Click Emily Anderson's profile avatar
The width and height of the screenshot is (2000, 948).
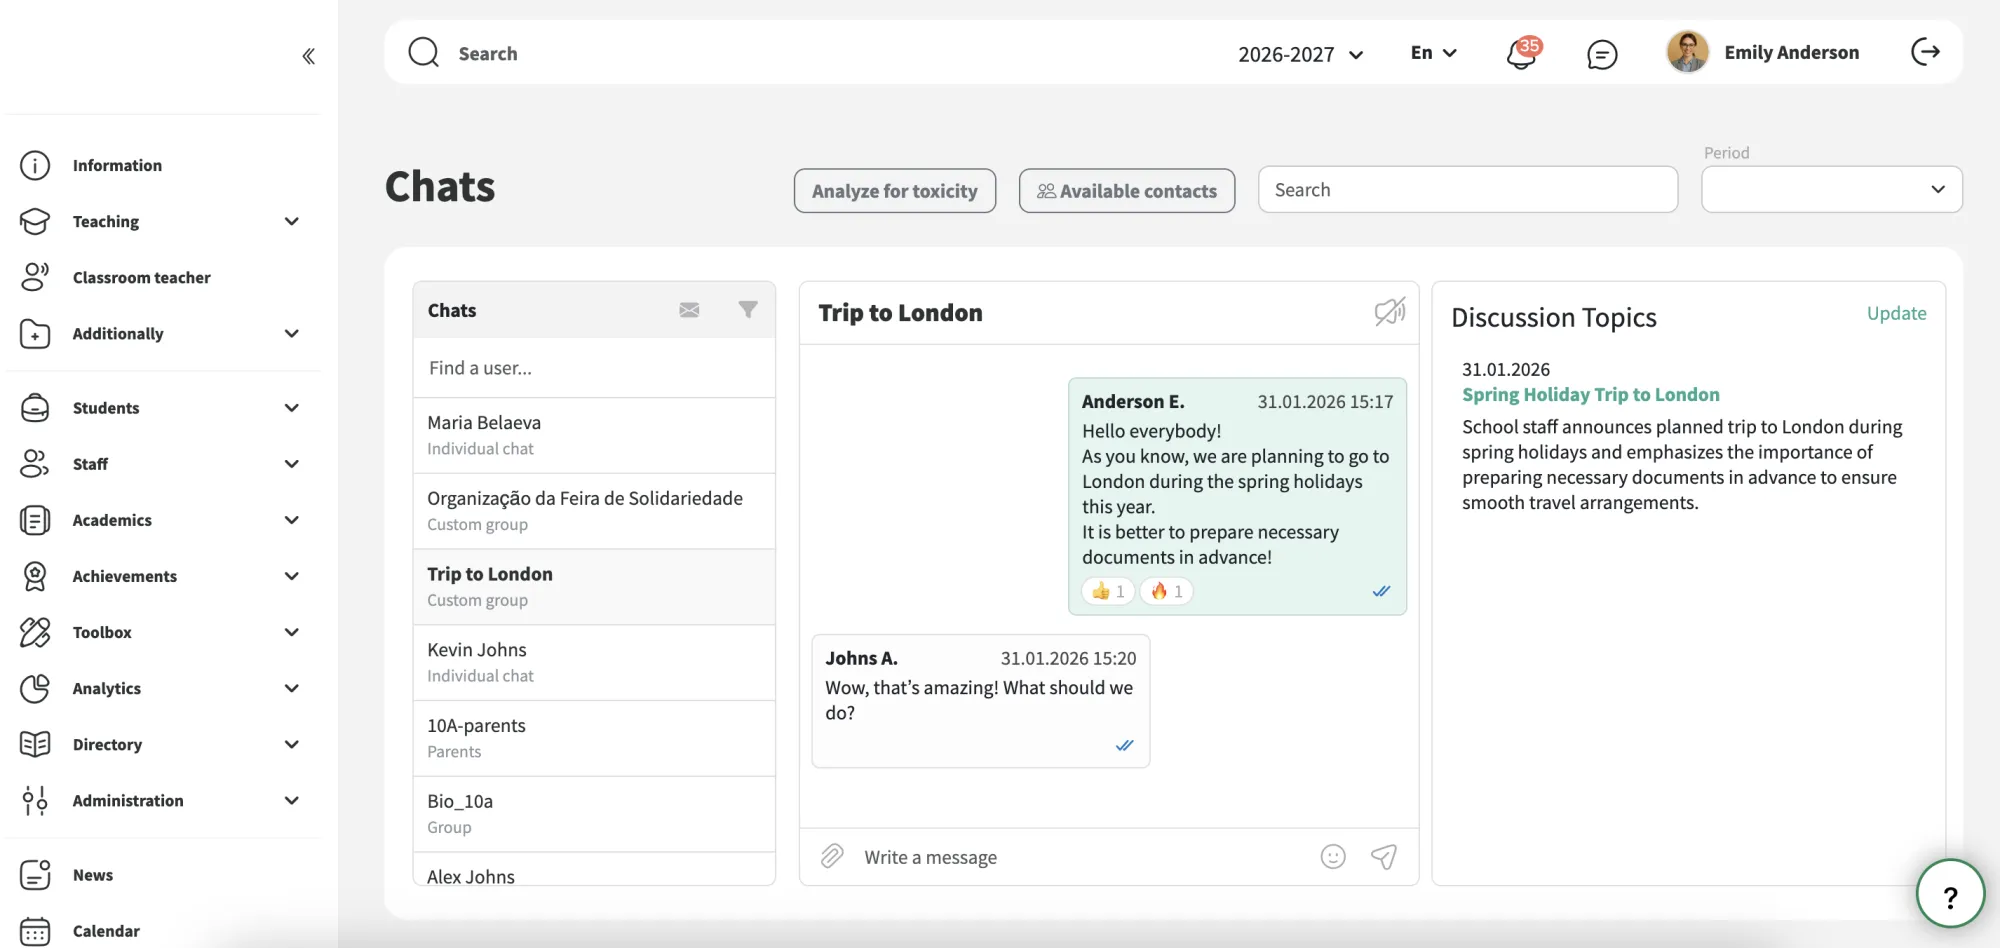pos(1688,52)
